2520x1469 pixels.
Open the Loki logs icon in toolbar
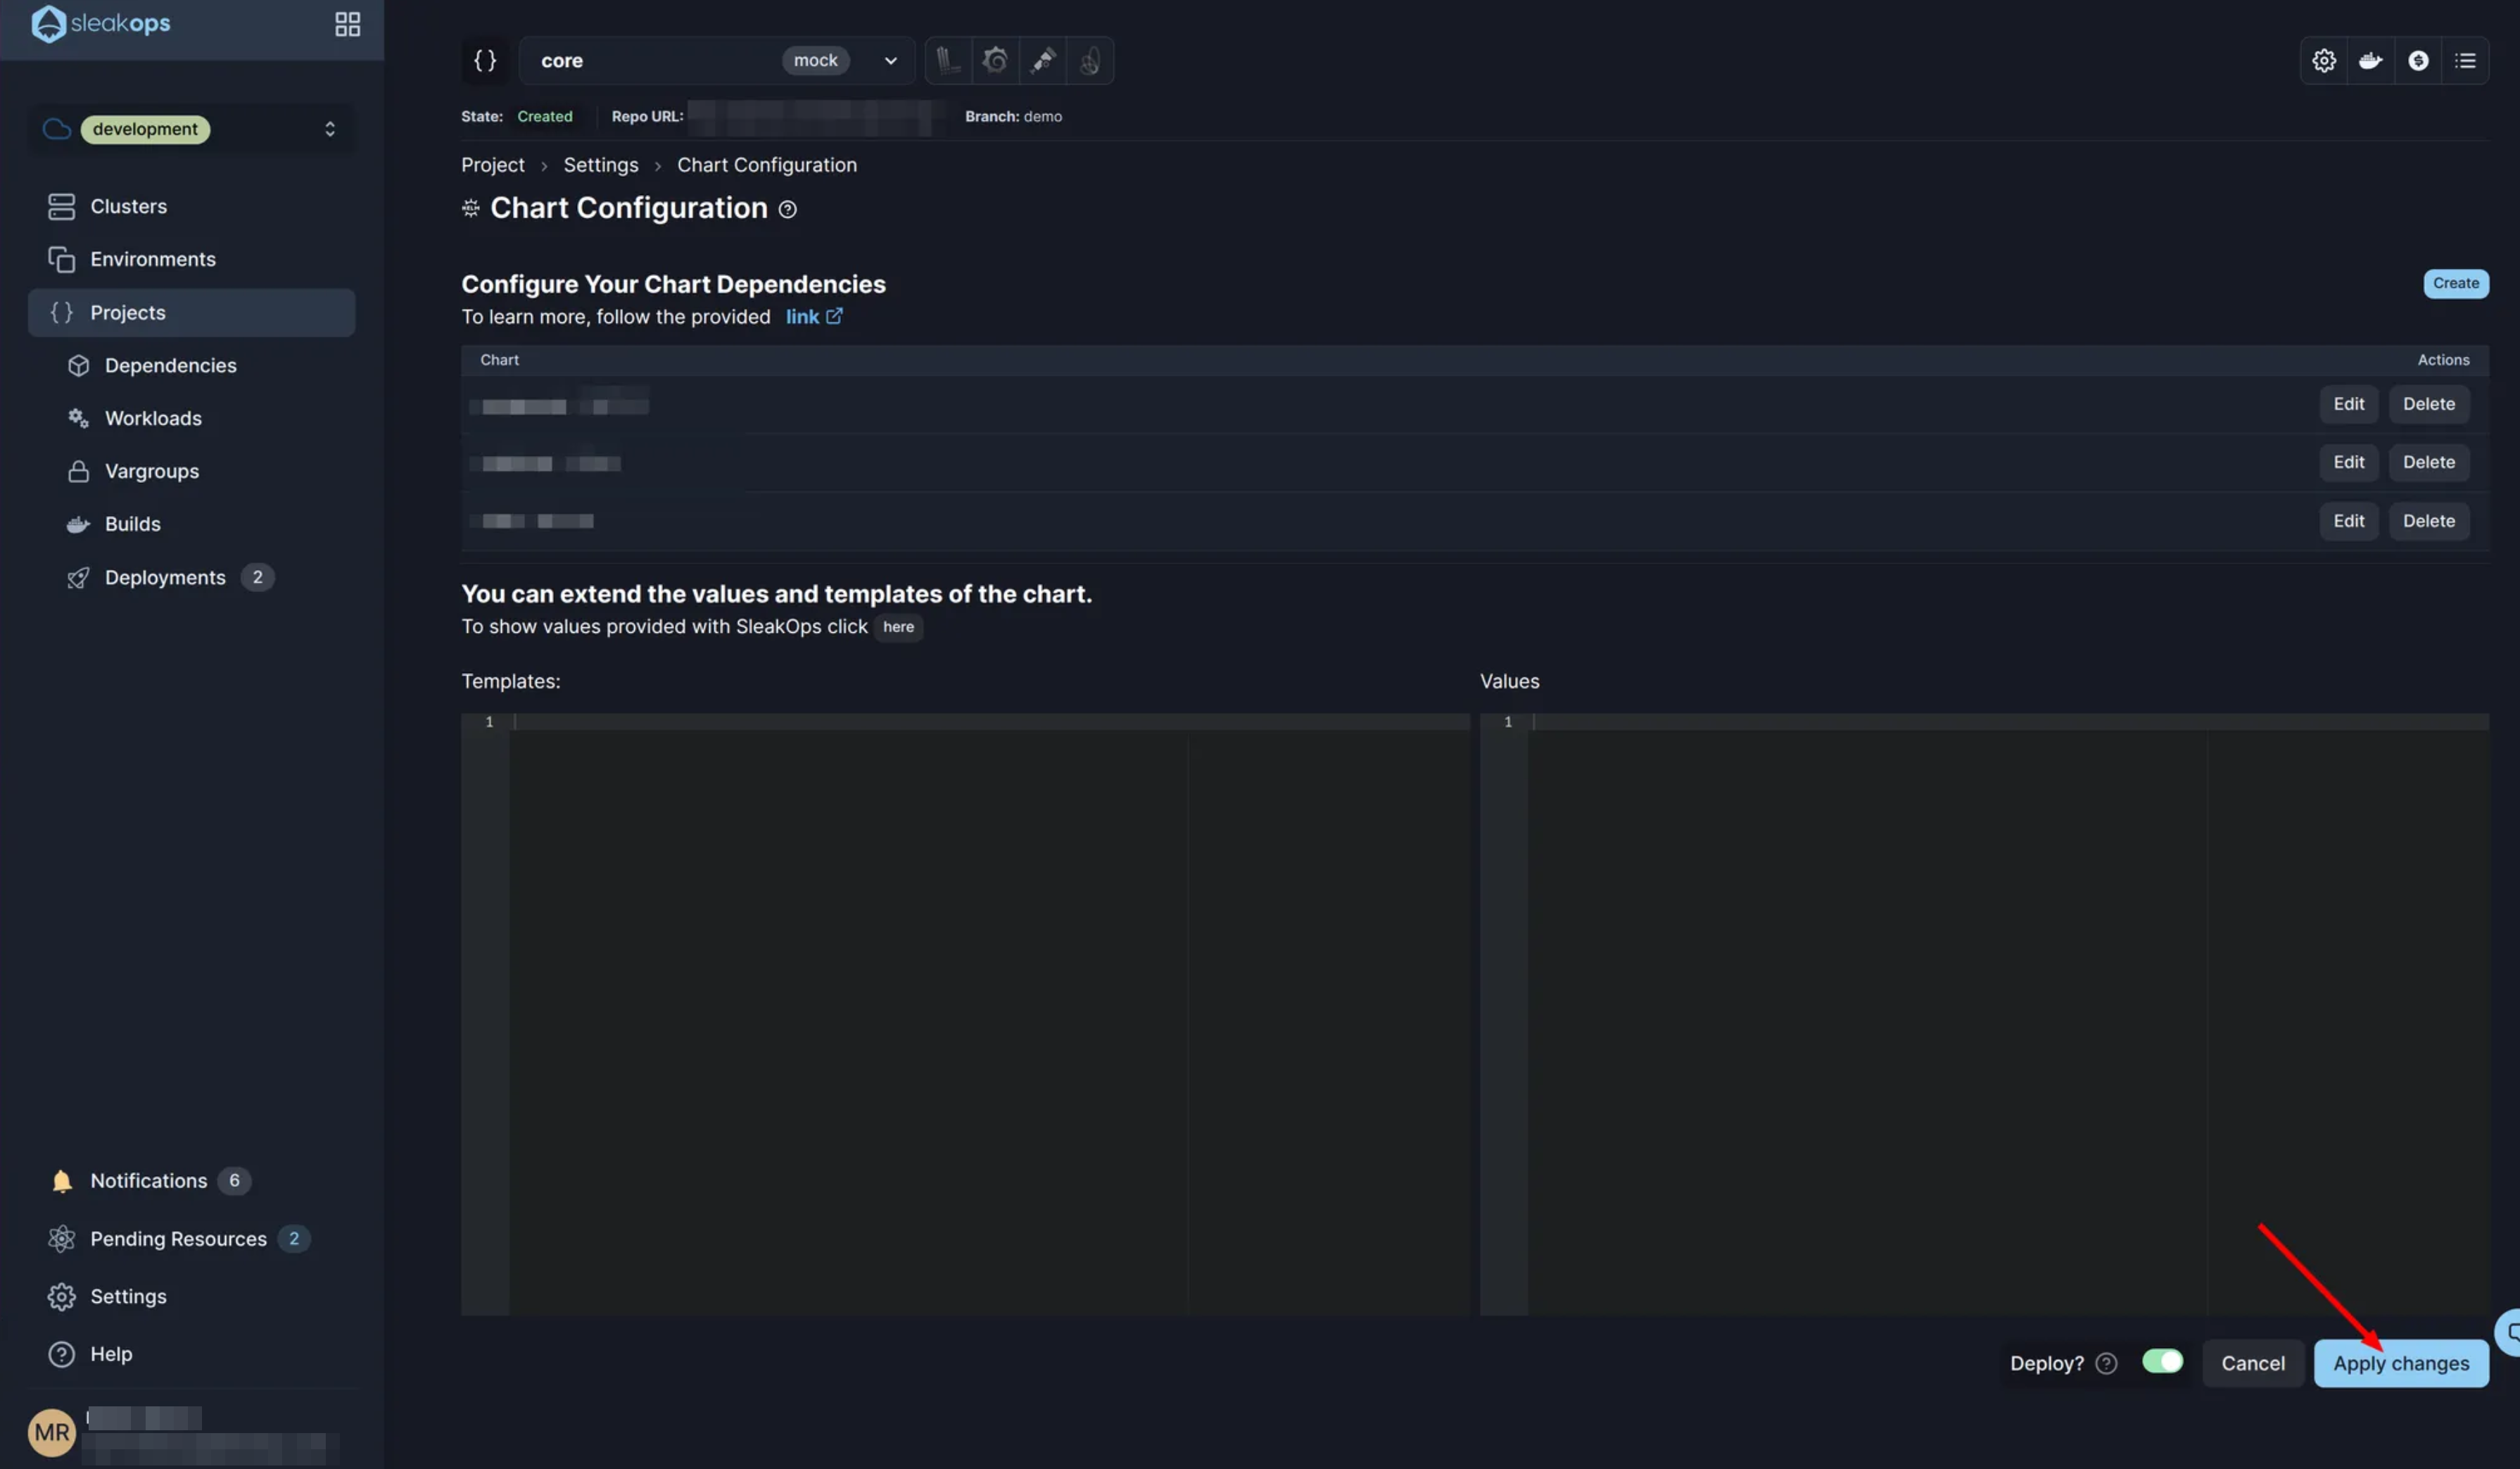coord(948,60)
